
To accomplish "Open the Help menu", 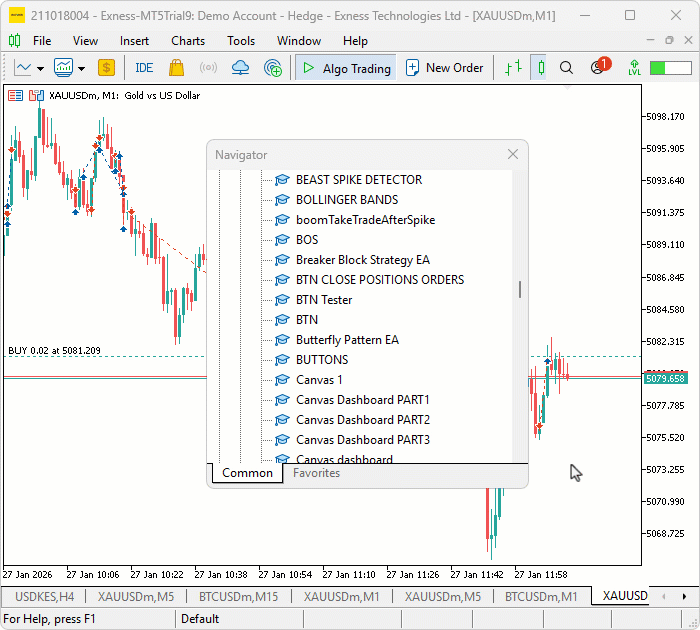I will [355, 41].
